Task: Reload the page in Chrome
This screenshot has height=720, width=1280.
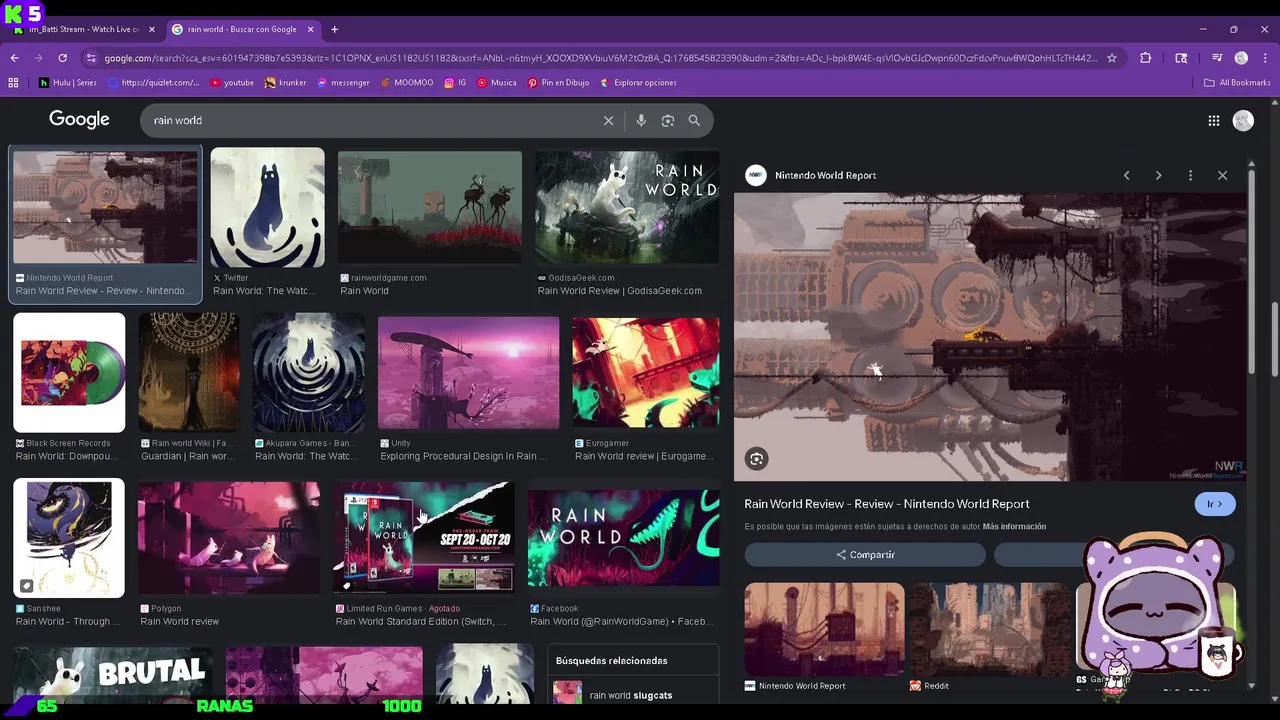Action: (x=62, y=58)
